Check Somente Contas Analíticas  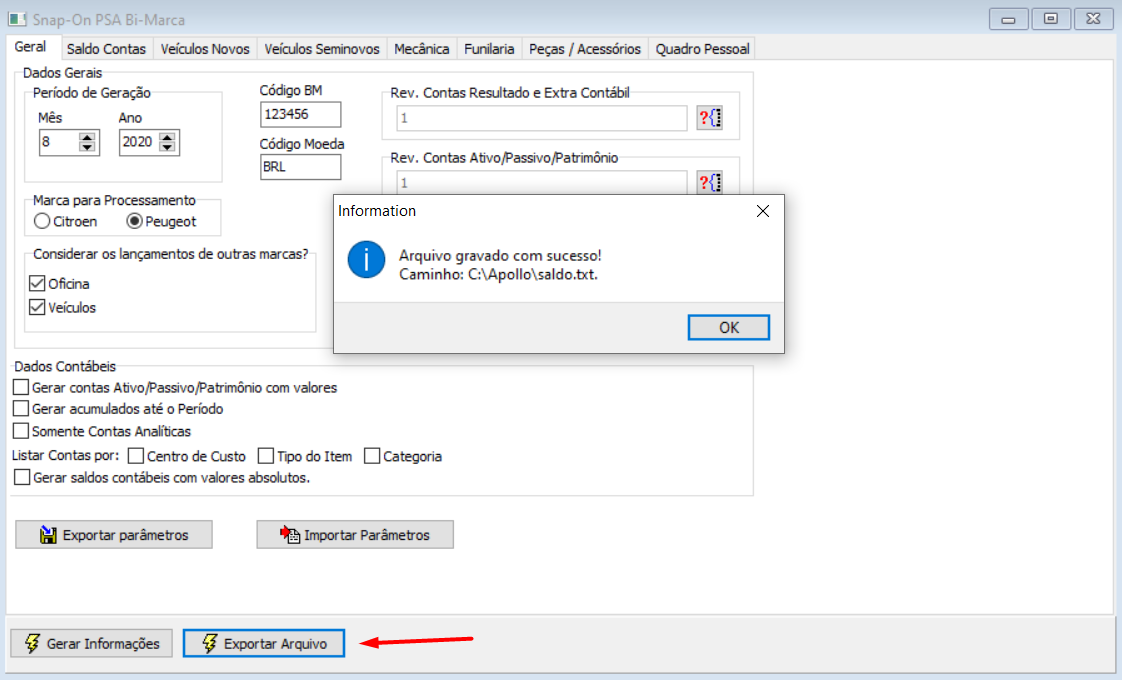point(21,431)
